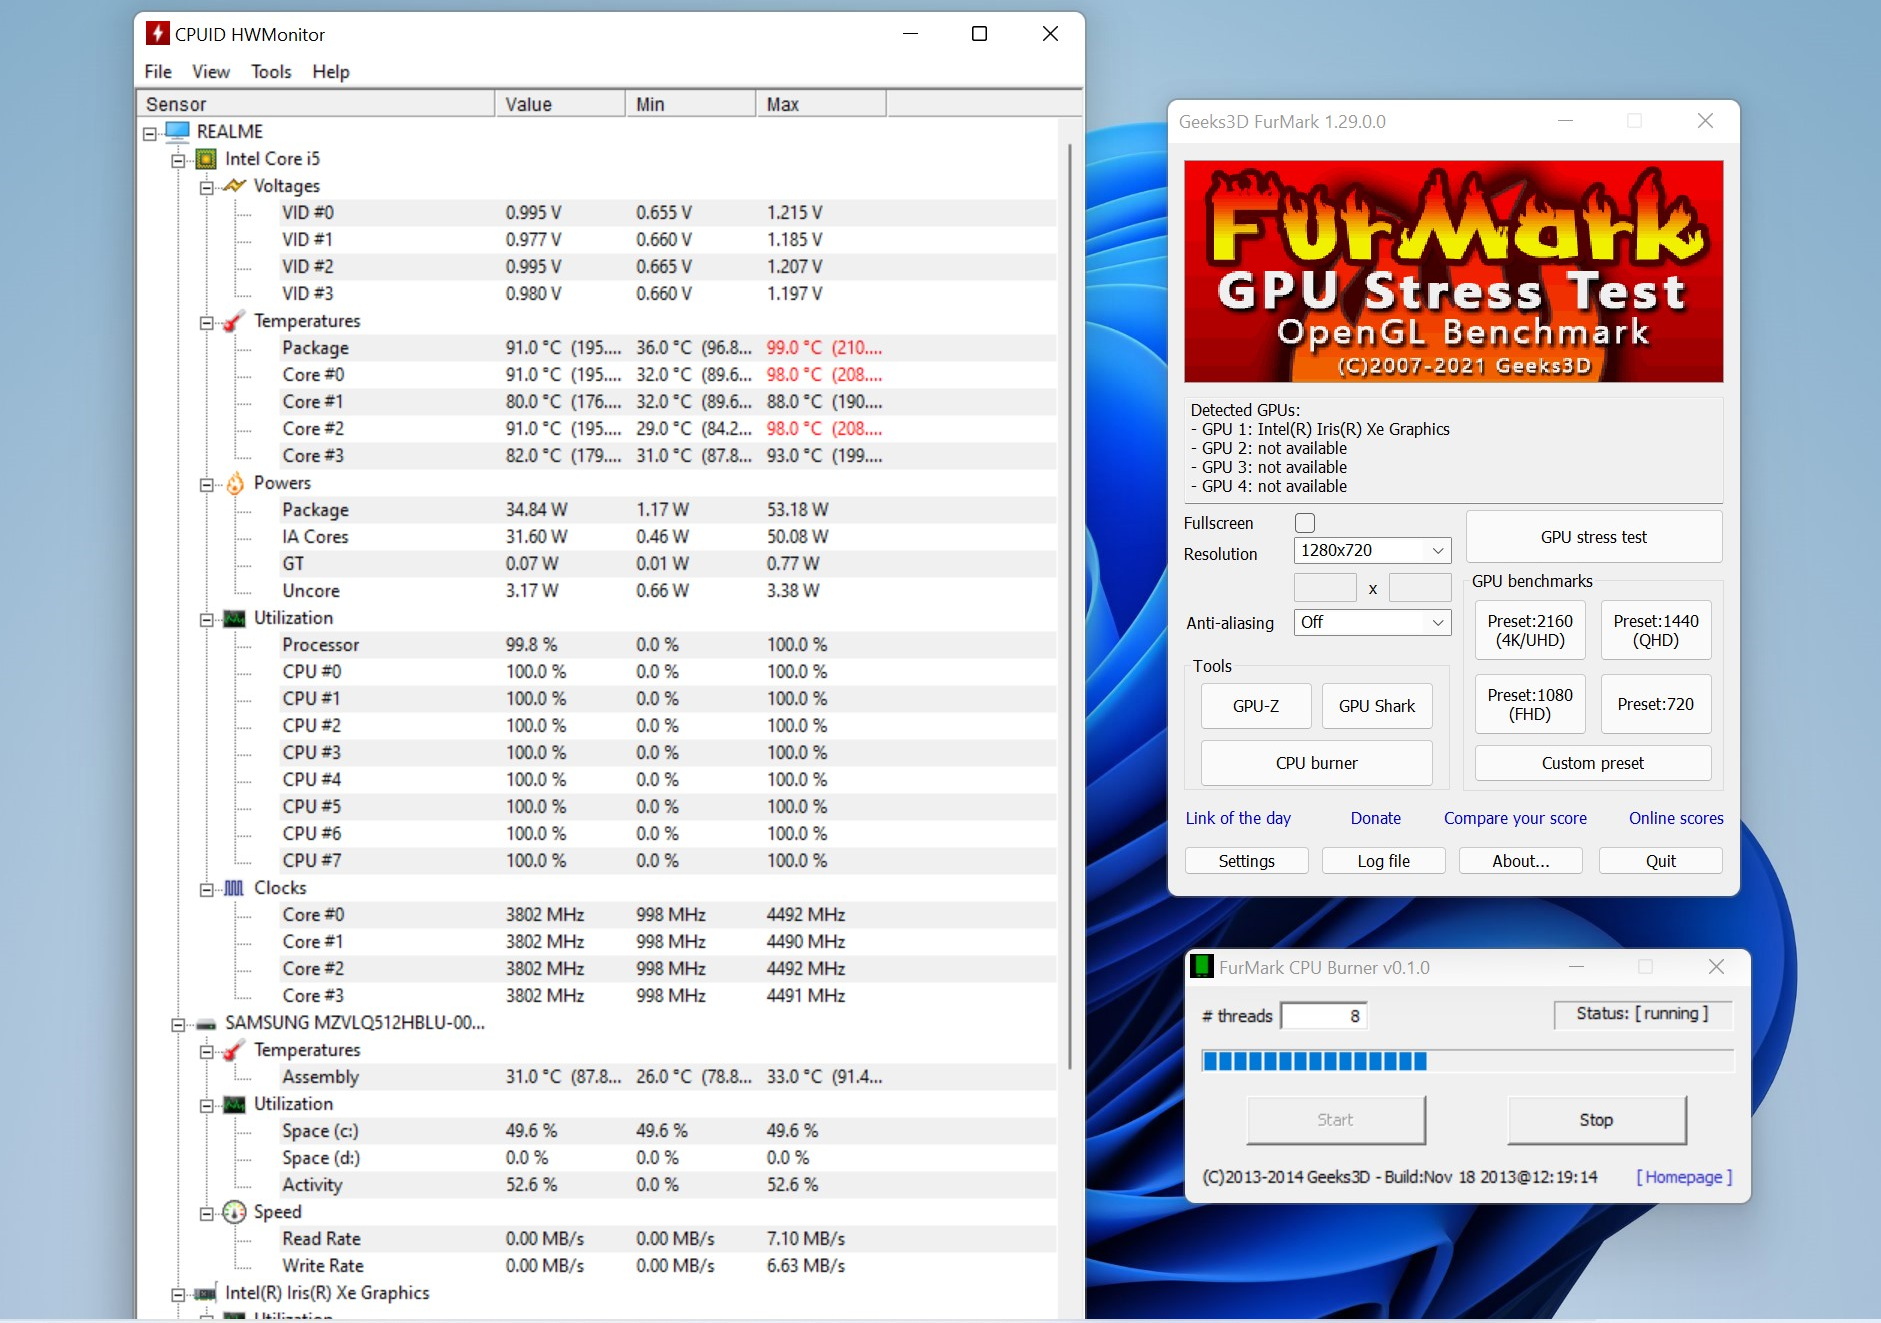This screenshot has width=1881, height=1323.
Task: Run the Preset:720 benchmark
Action: 1656,705
